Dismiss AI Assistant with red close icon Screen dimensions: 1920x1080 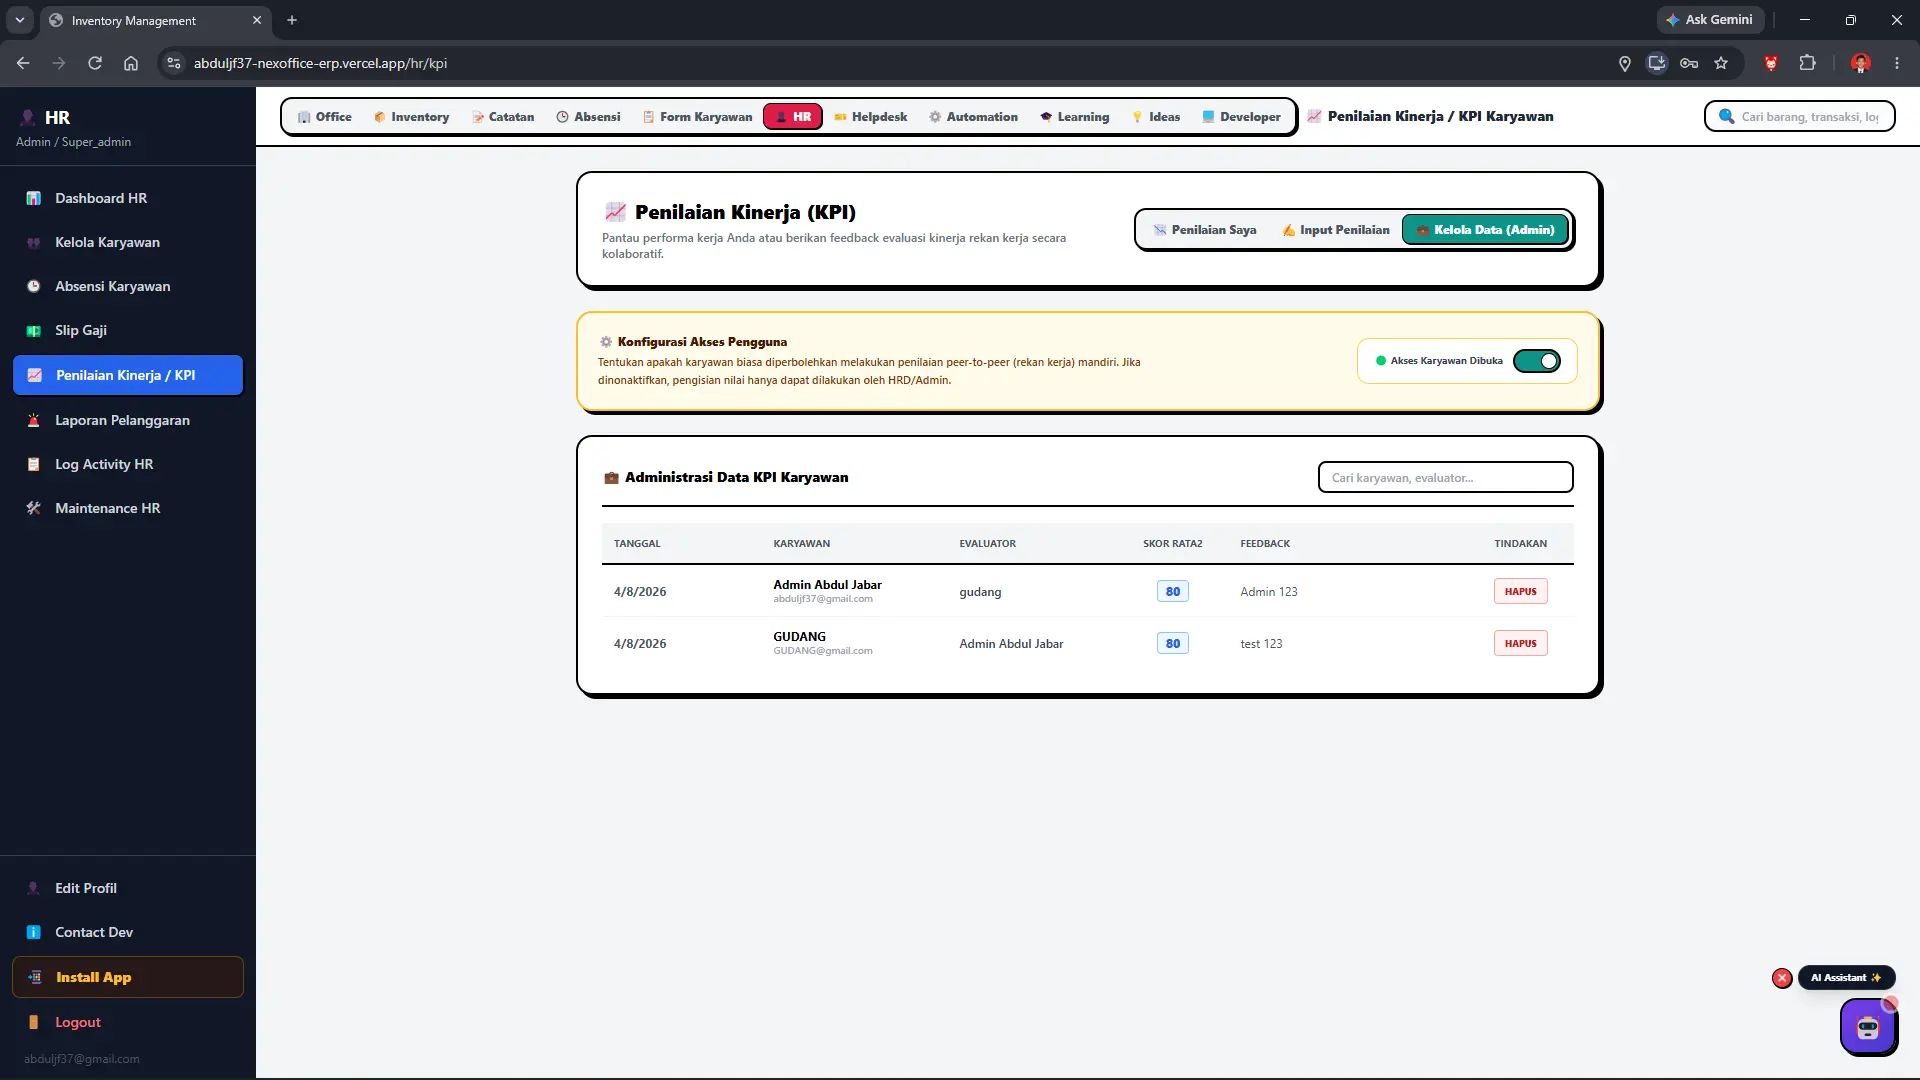pos(1781,978)
